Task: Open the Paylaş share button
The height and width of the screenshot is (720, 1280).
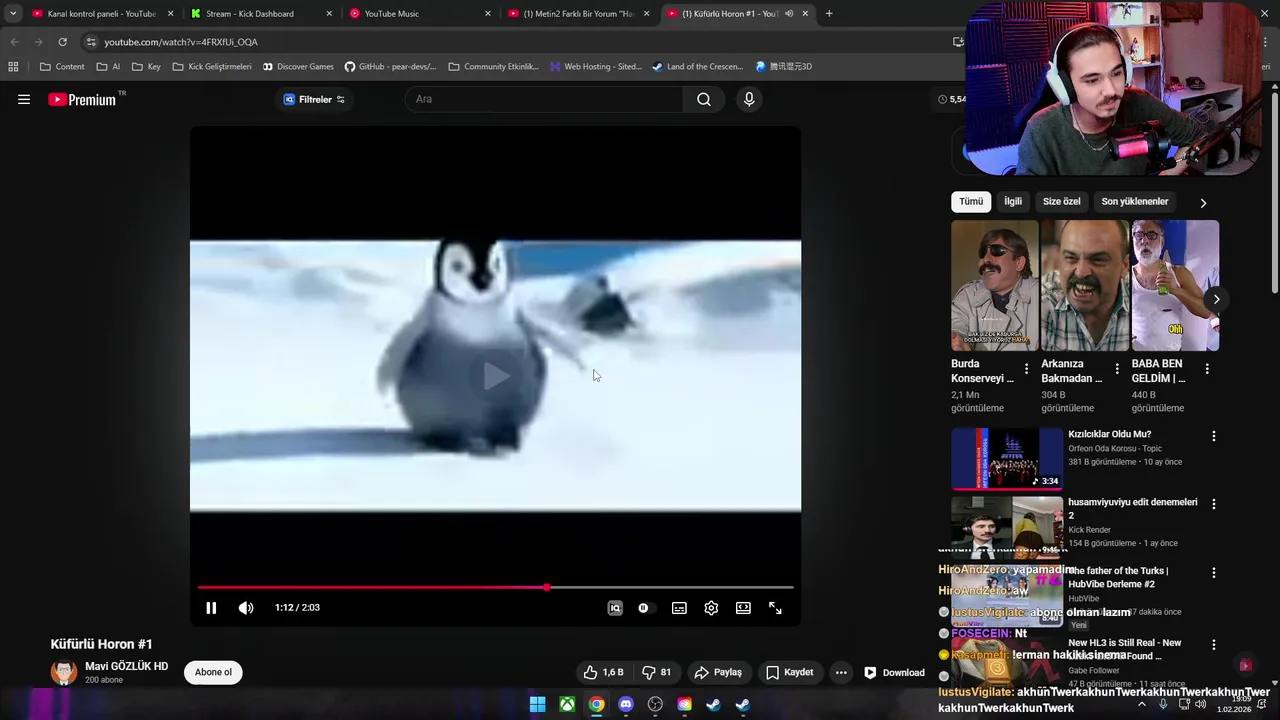Action: point(718,672)
